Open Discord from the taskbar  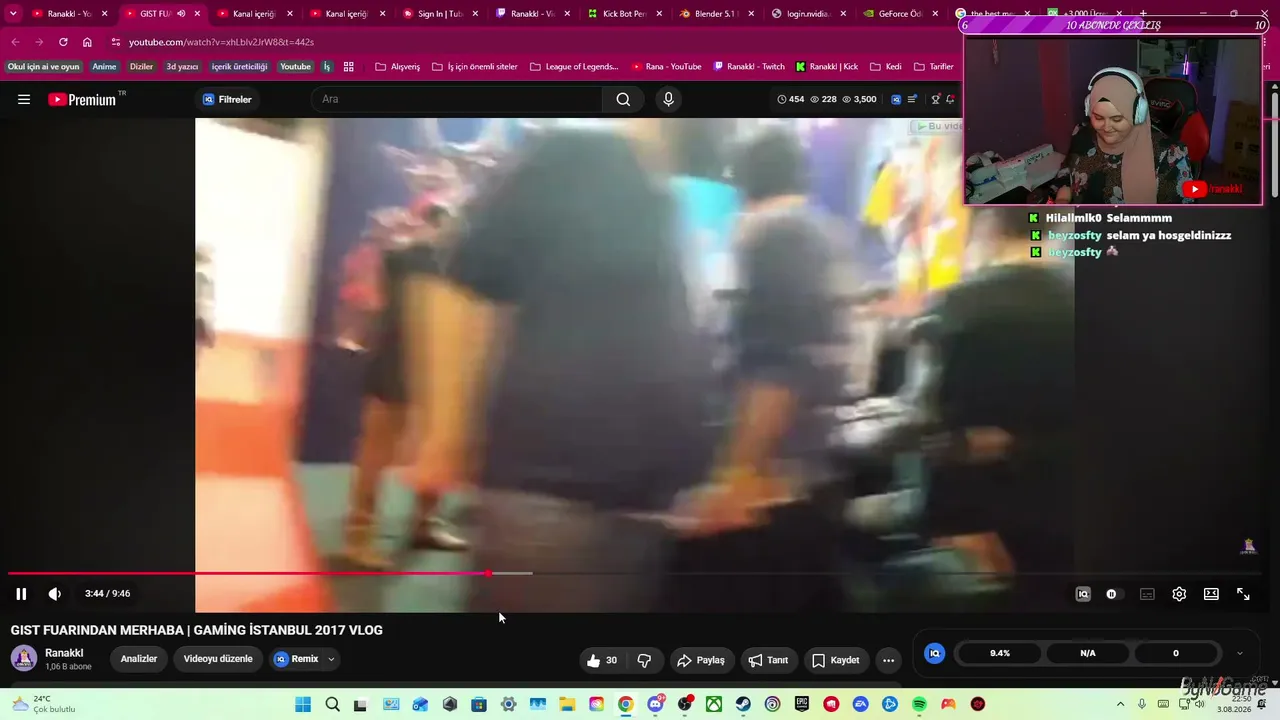pyautogui.click(x=655, y=704)
